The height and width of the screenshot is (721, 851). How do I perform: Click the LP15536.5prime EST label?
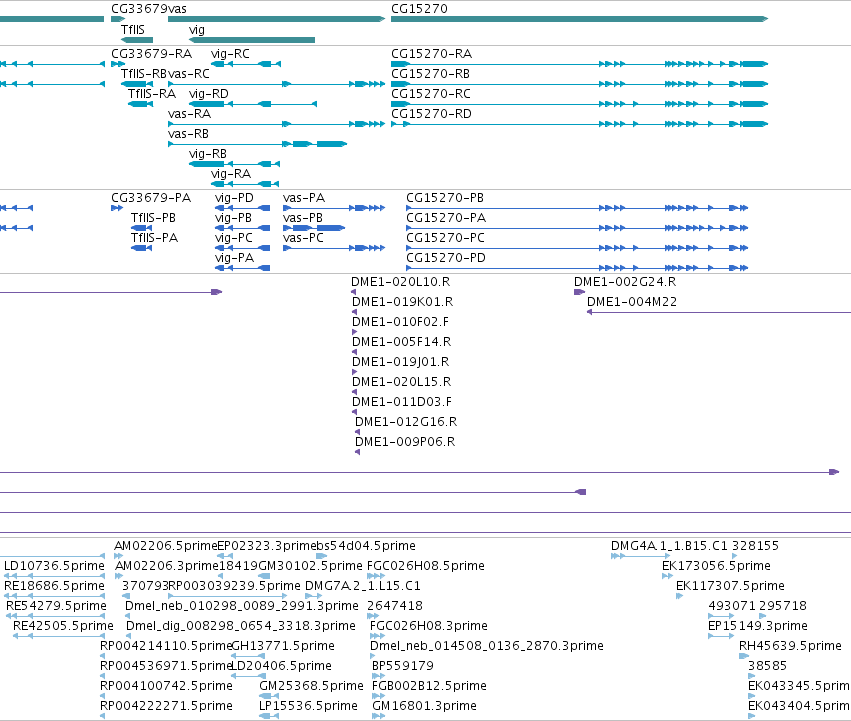308,706
